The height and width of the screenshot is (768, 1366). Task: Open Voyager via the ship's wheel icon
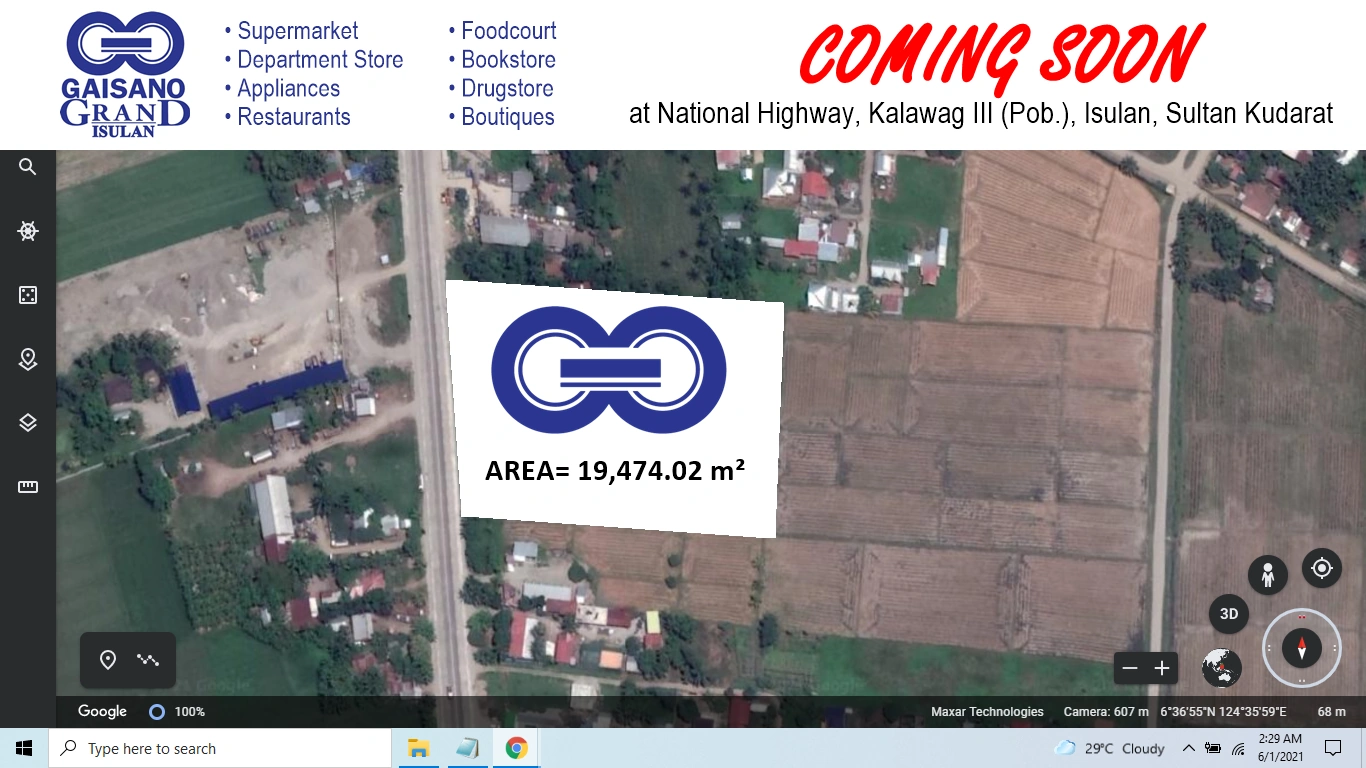point(28,231)
